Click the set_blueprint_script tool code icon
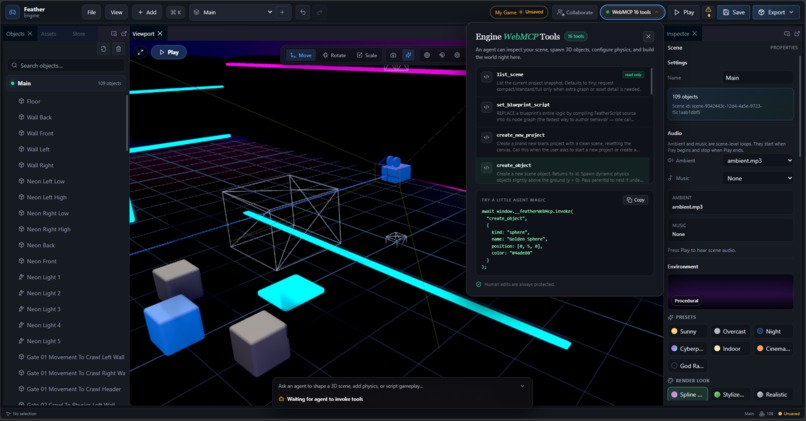806x421 pixels. point(486,107)
